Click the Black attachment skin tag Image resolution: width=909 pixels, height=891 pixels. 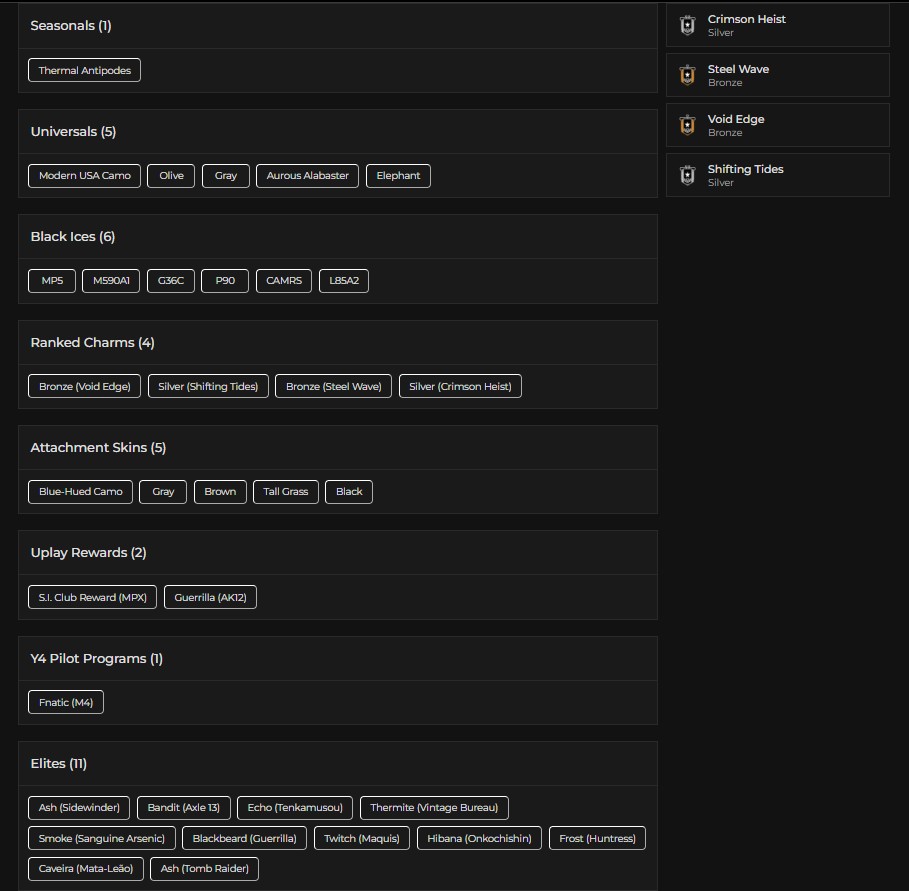tap(349, 492)
